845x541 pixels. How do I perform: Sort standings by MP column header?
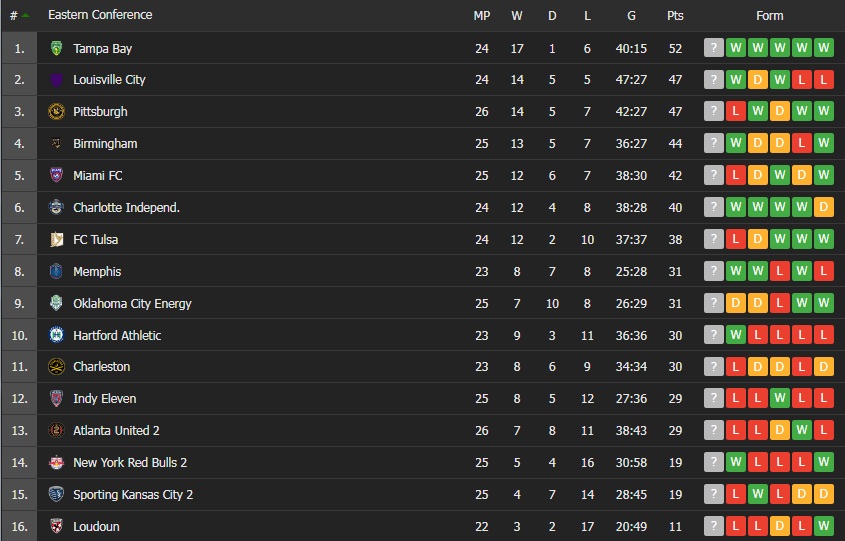[x=481, y=16]
